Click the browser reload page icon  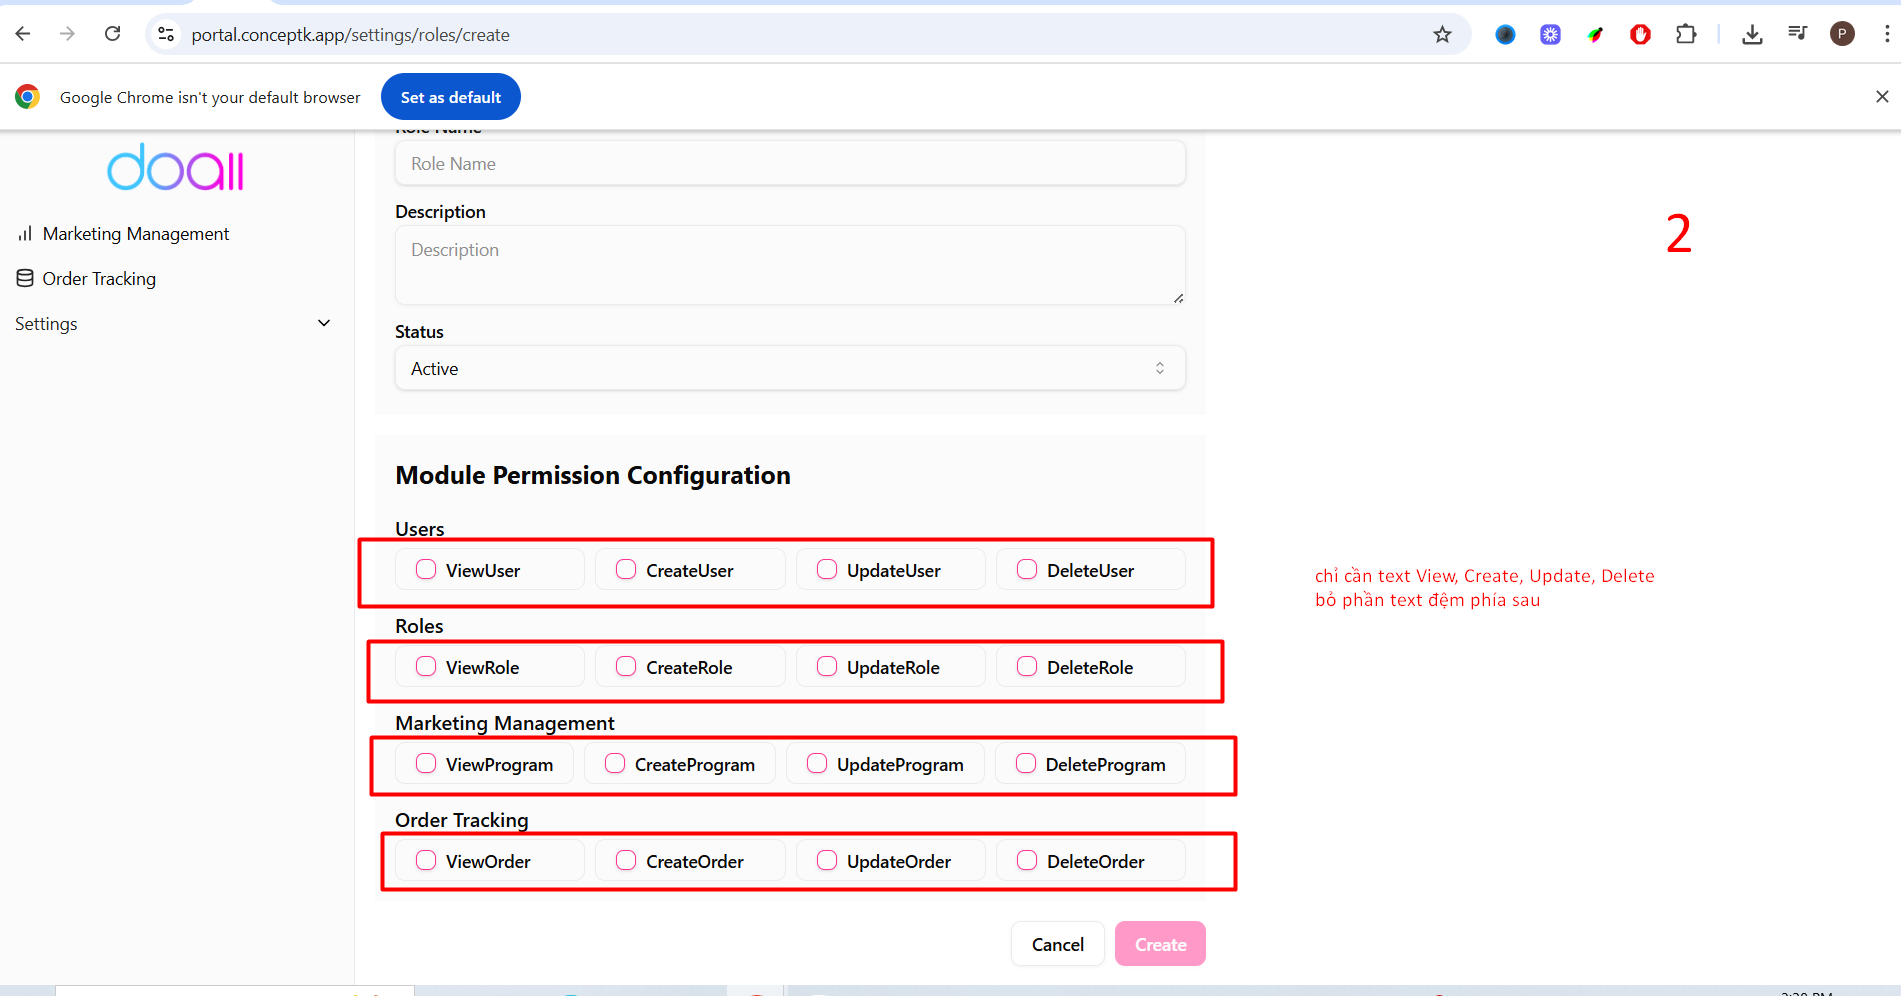click(x=113, y=34)
